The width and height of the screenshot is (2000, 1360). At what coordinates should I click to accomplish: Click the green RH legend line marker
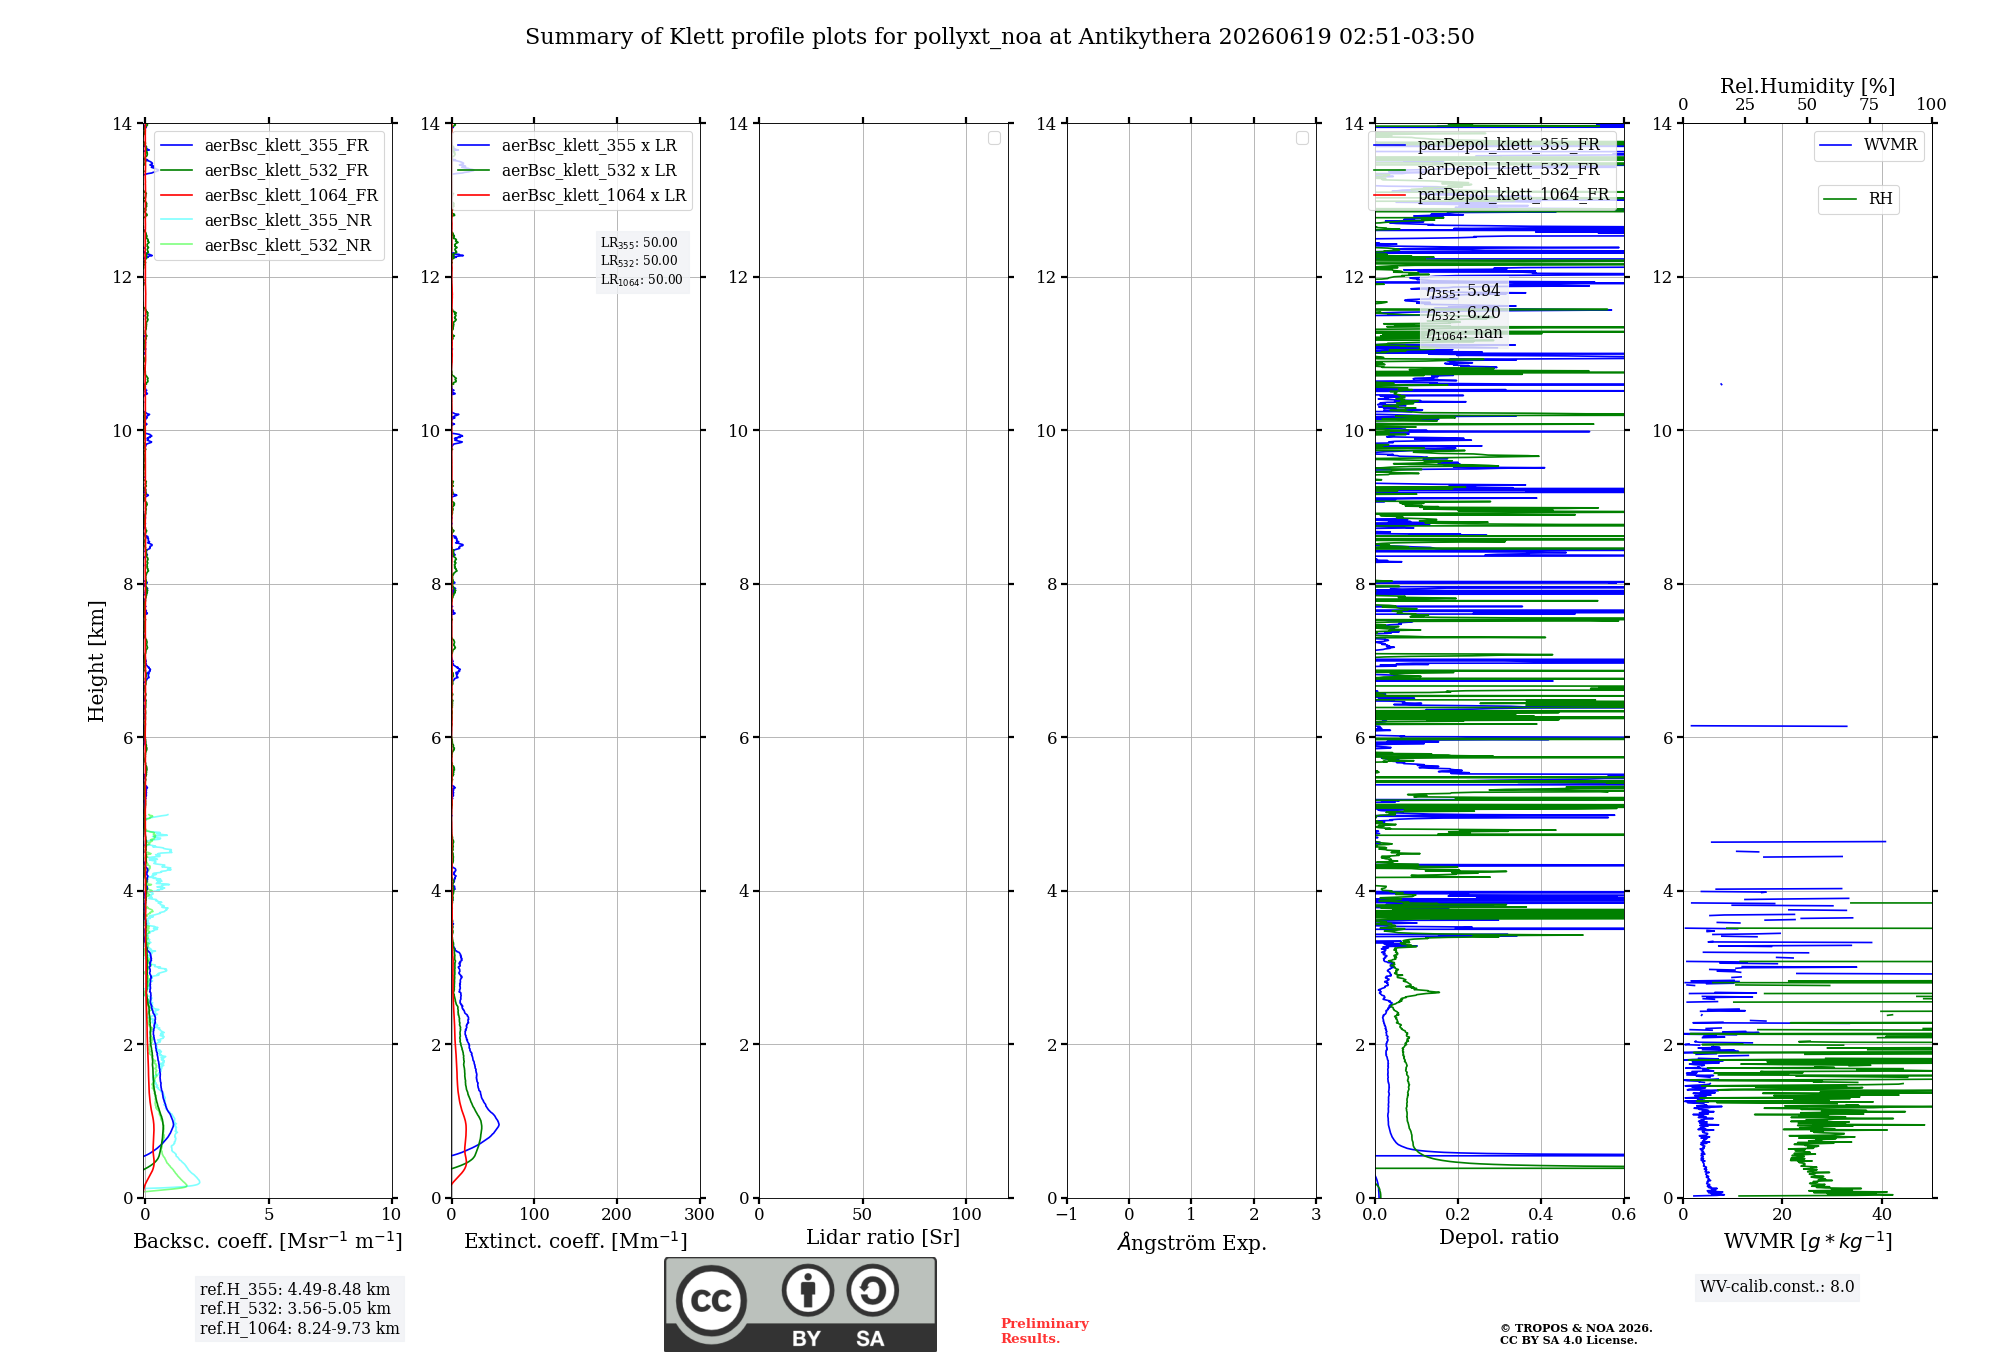(x=1840, y=199)
